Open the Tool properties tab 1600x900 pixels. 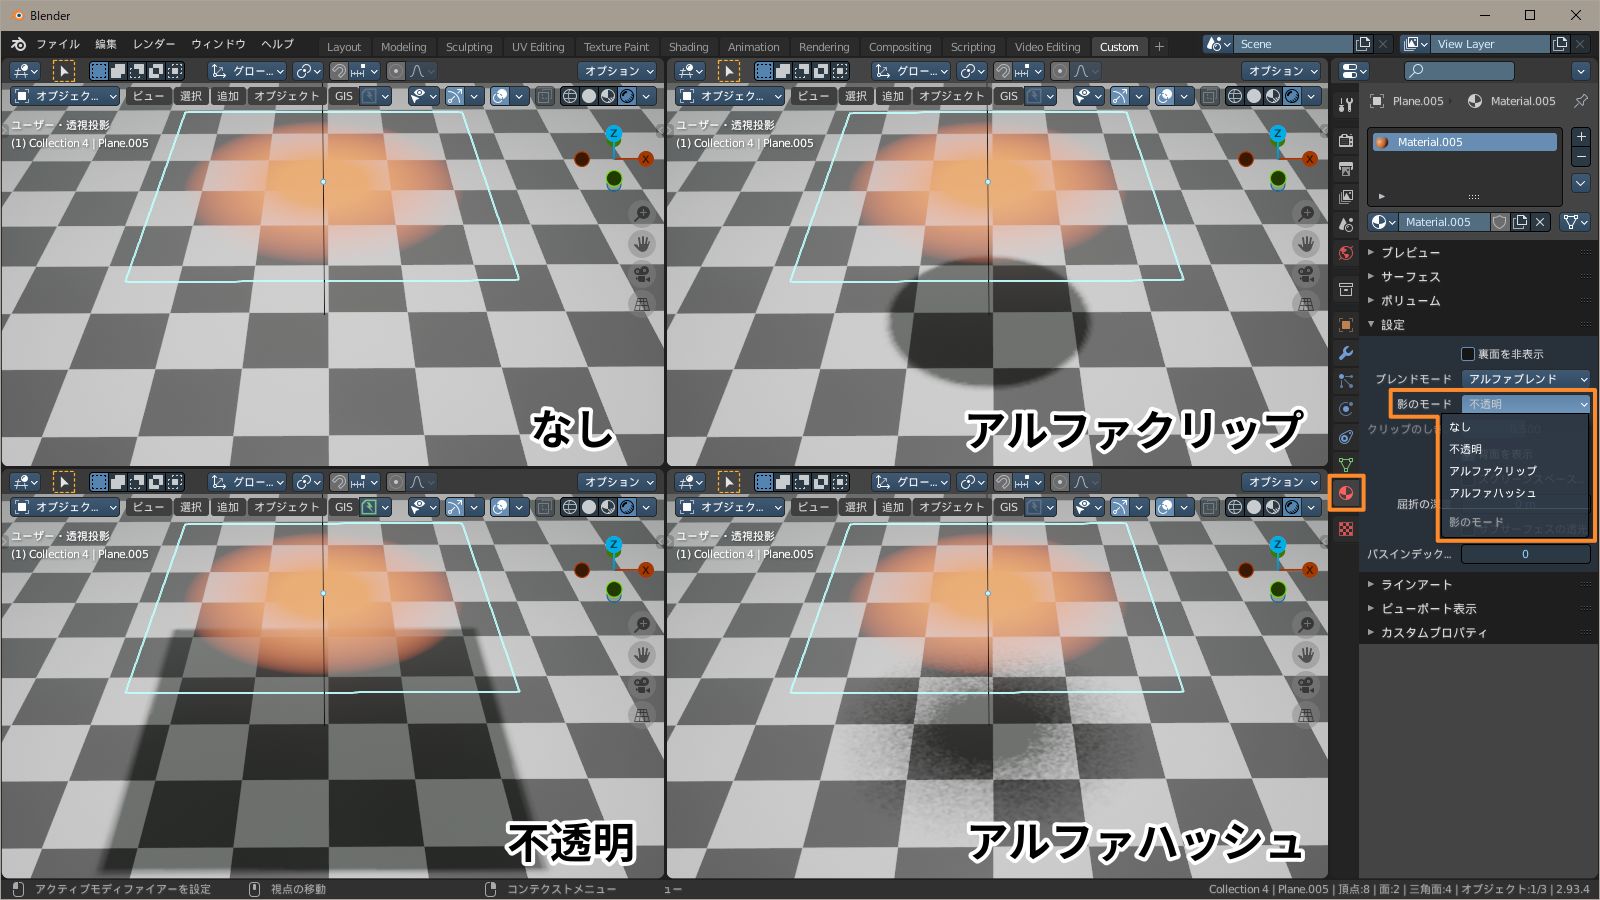[x=1346, y=104]
